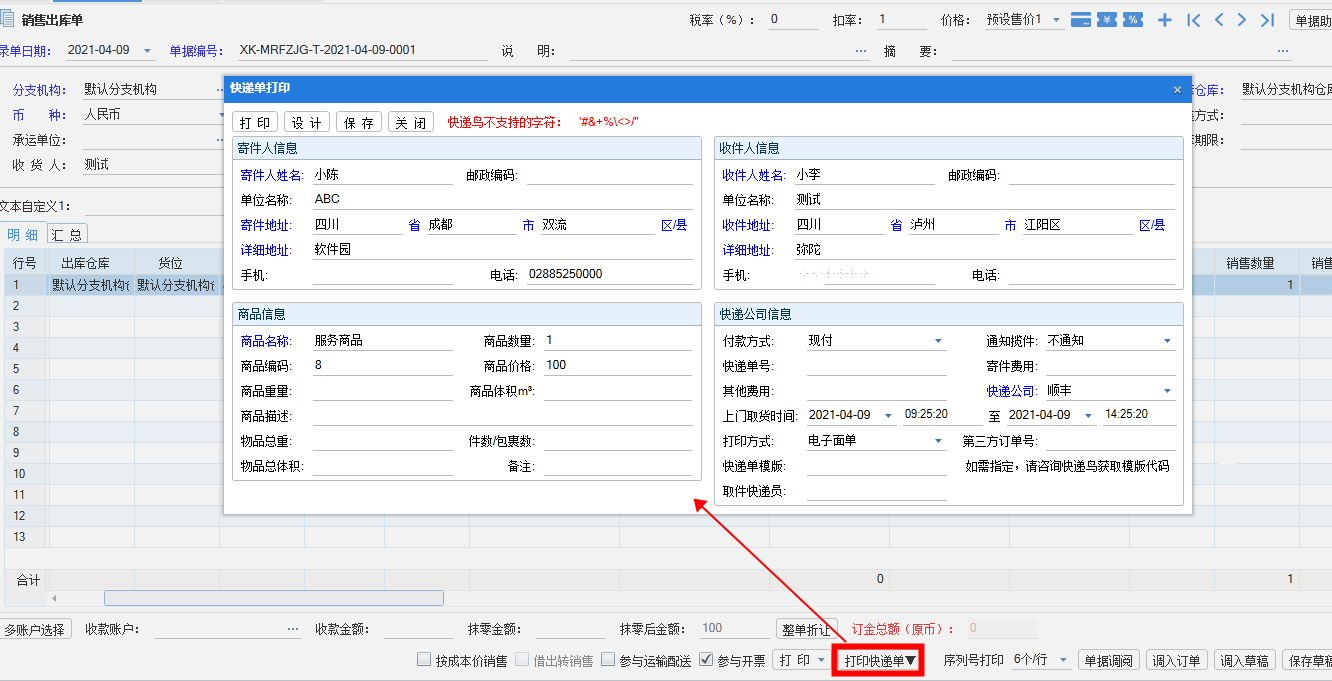Click the 第三方订单号 input field
The image size is (1332, 681).
[x=1110, y=441]
